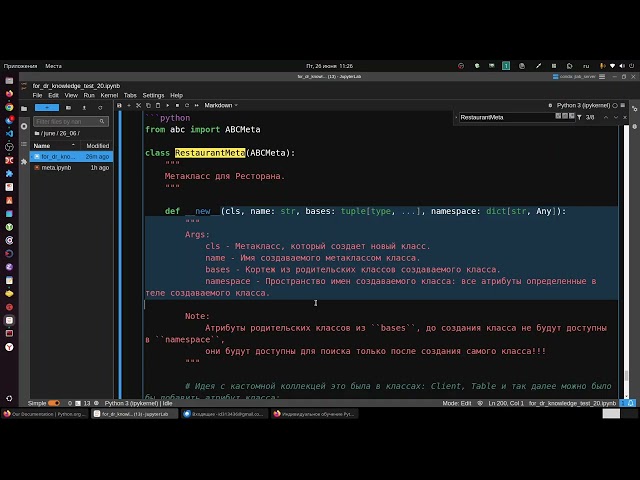Launch Visual Studio Code from the dock

click(x=9, y=133)
